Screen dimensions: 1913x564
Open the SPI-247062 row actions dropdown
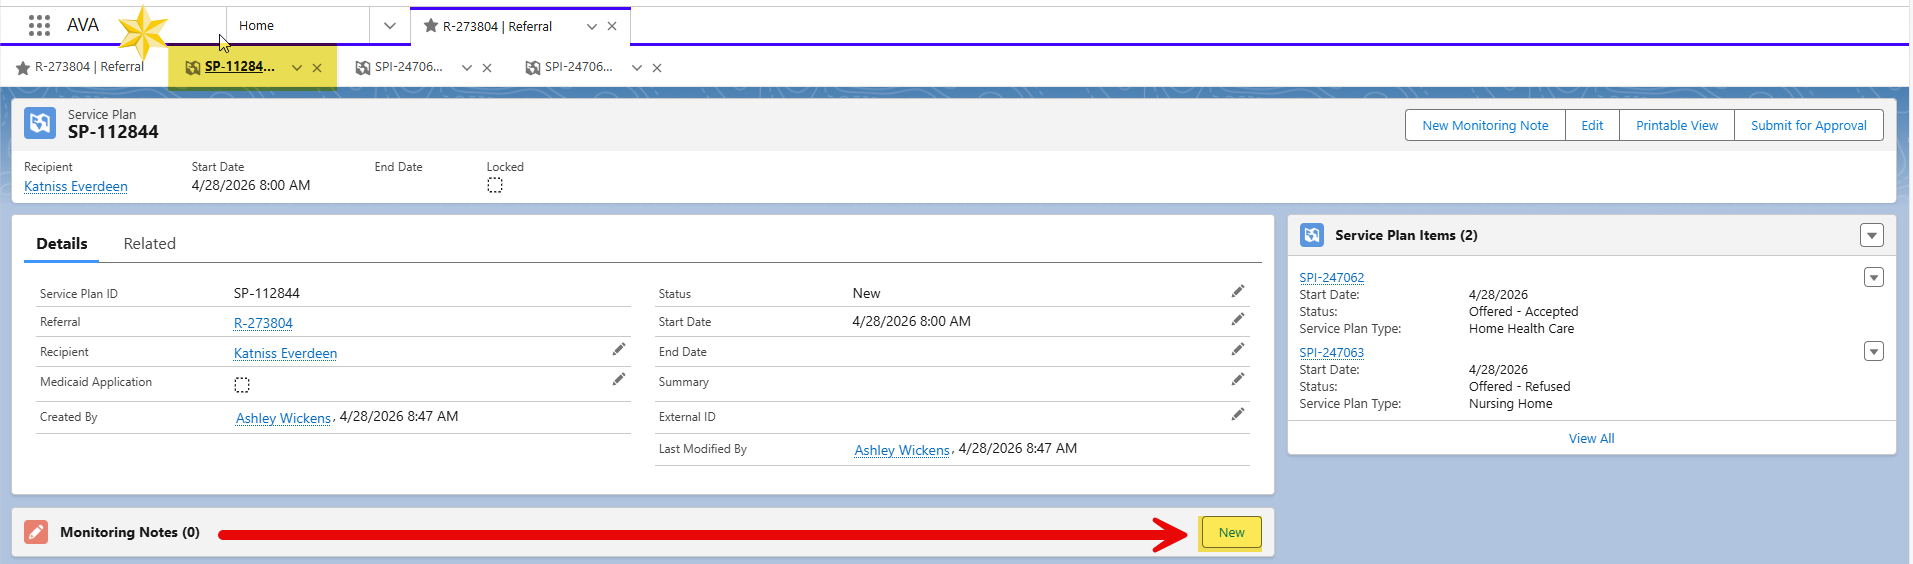click(x=1874, y=277)
